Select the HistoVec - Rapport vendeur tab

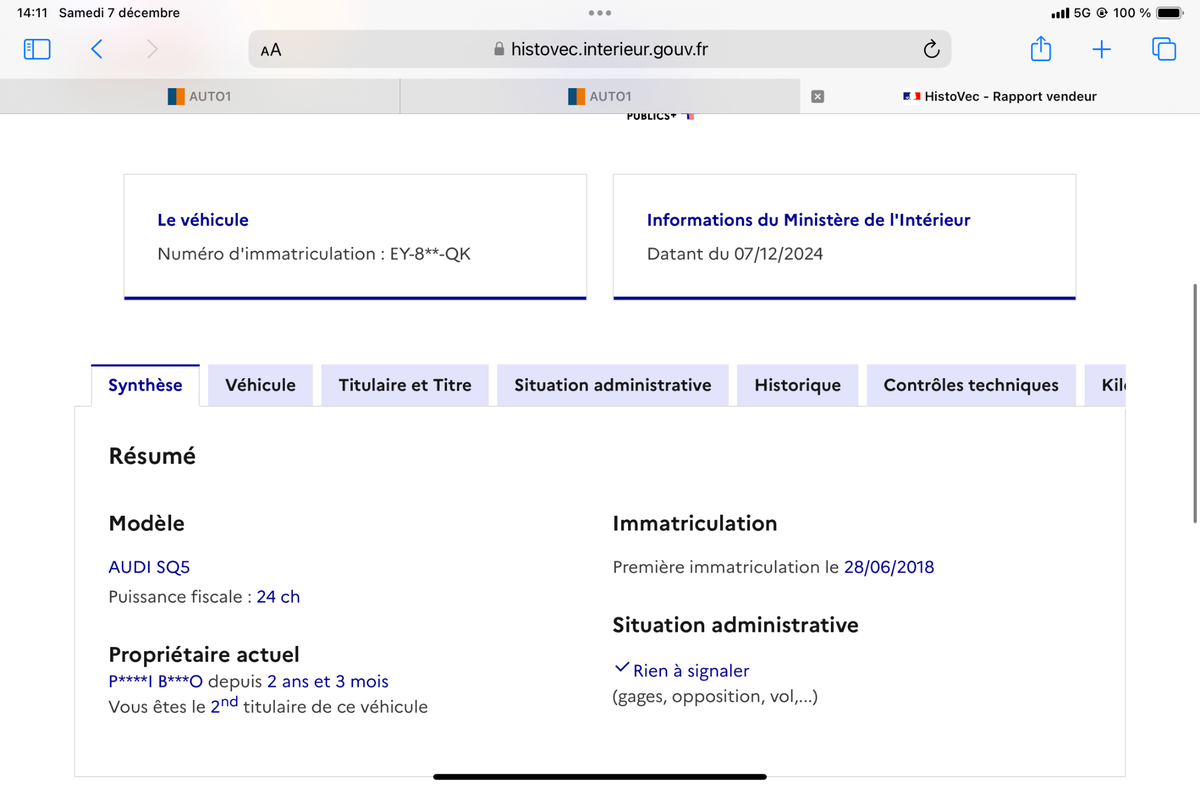[1000, 97]
